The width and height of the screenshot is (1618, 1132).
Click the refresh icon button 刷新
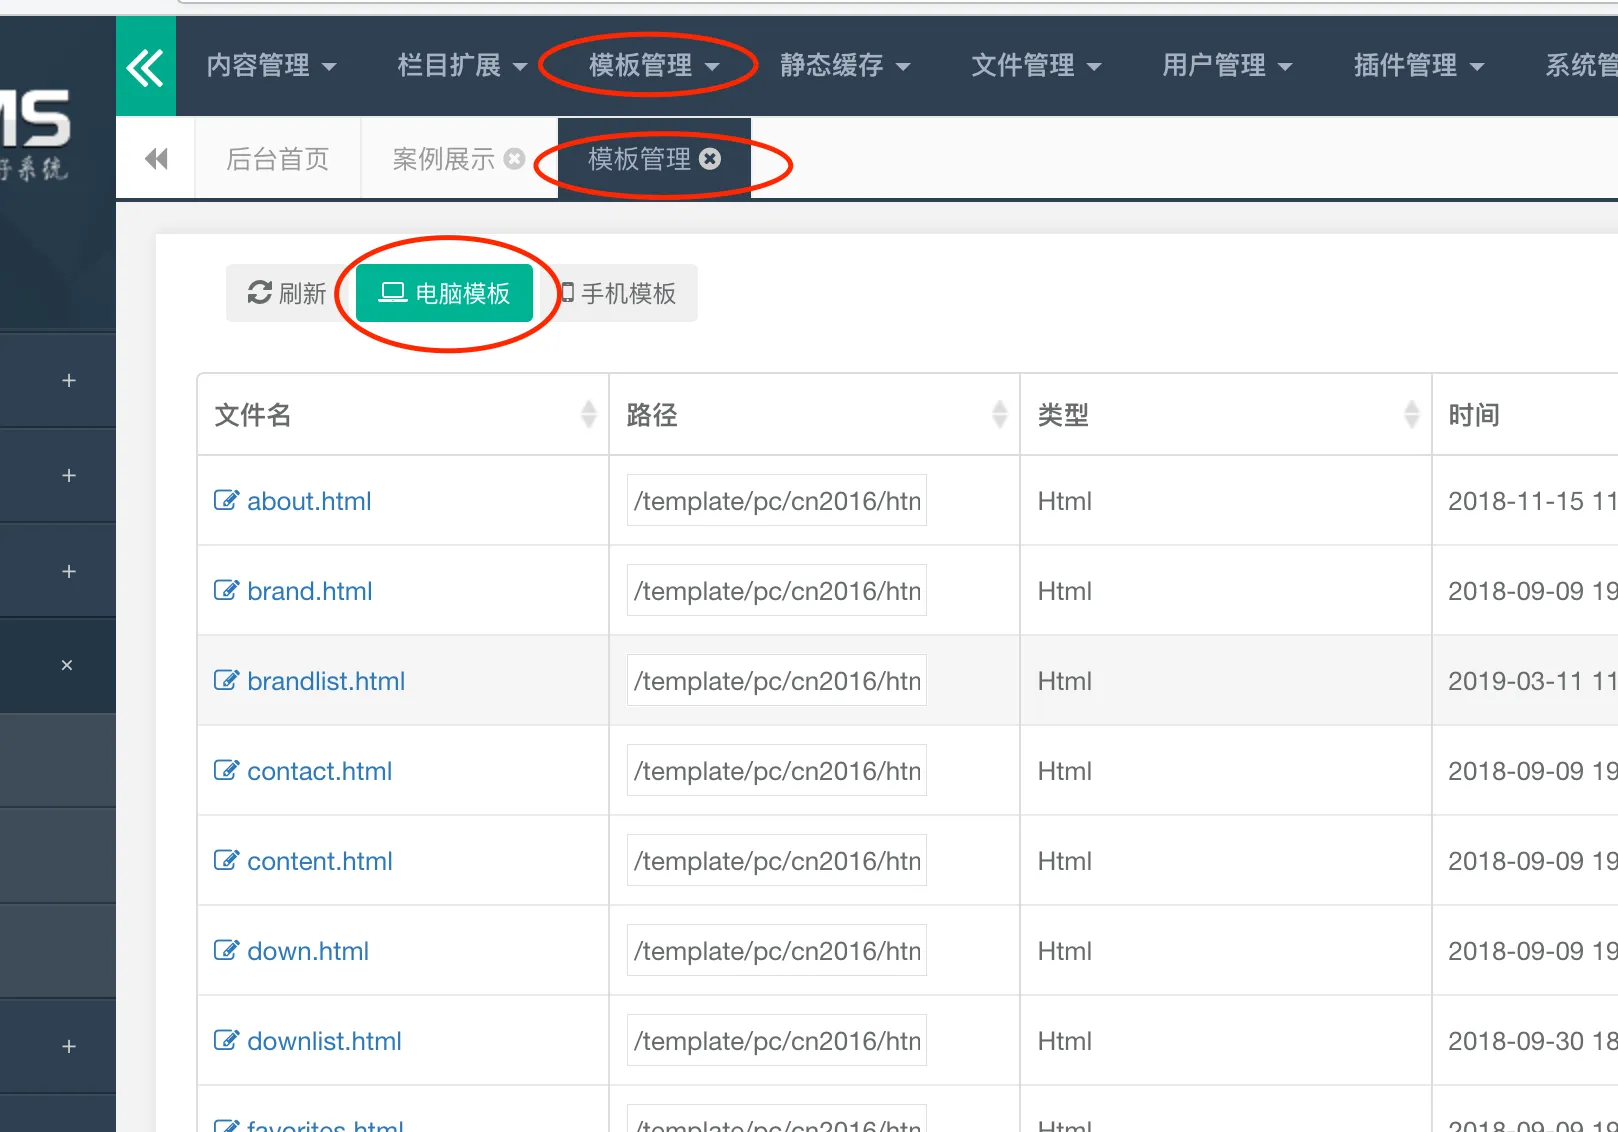point(286,293)
